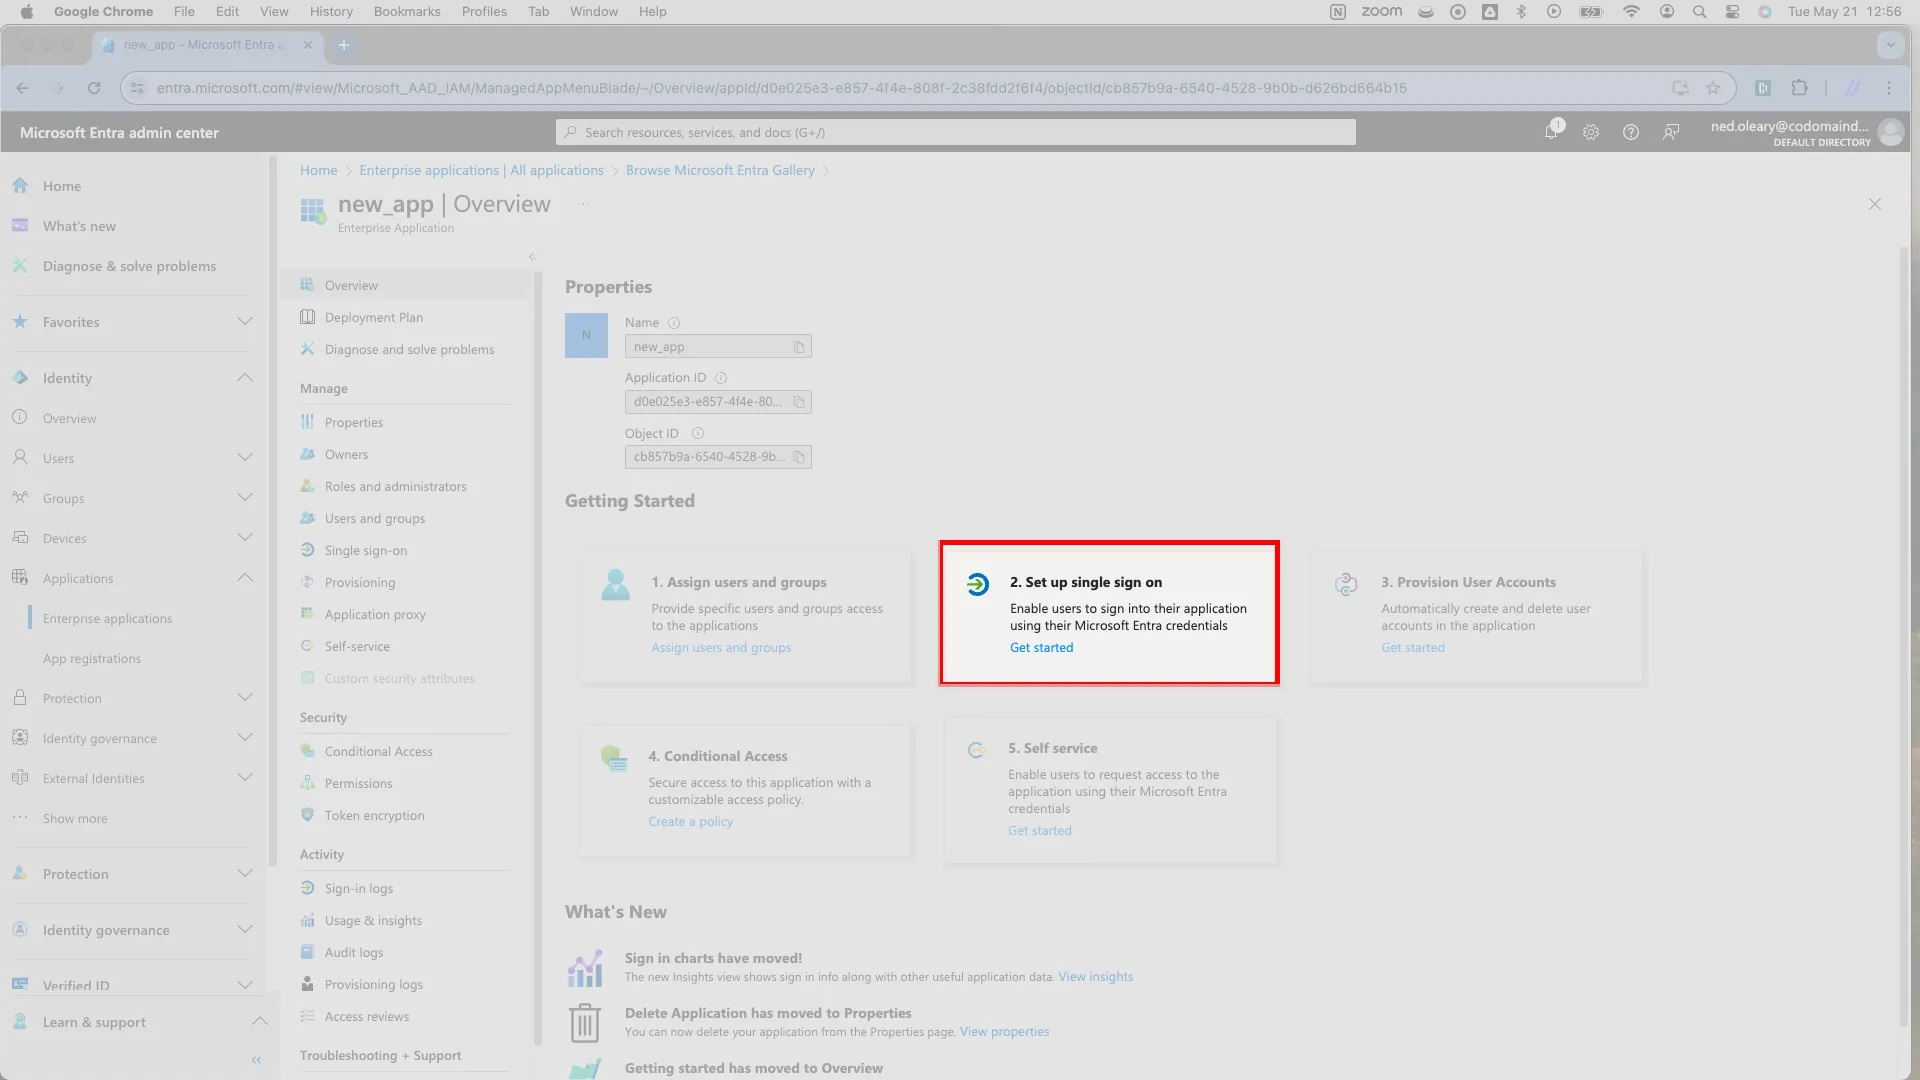The width and height of the screenshot is (1920, 1080).
Task: Collapse the Identity section
Action: tap(245, 377)
